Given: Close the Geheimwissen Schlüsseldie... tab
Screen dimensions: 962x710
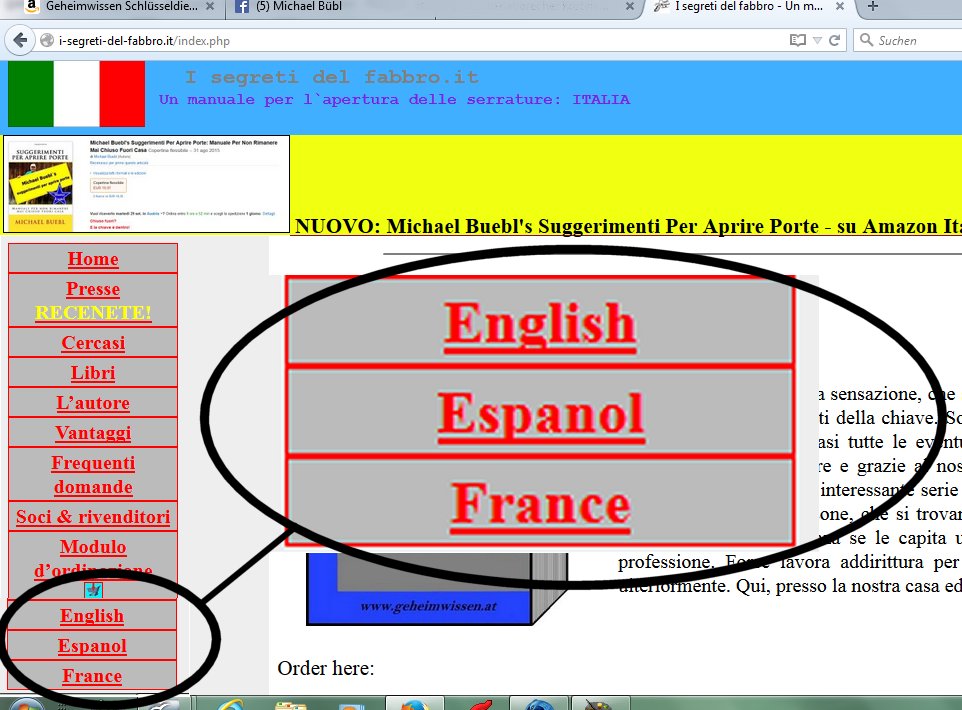Looking at the screenshot, I should pyautogui.click(x=210, y=6).
